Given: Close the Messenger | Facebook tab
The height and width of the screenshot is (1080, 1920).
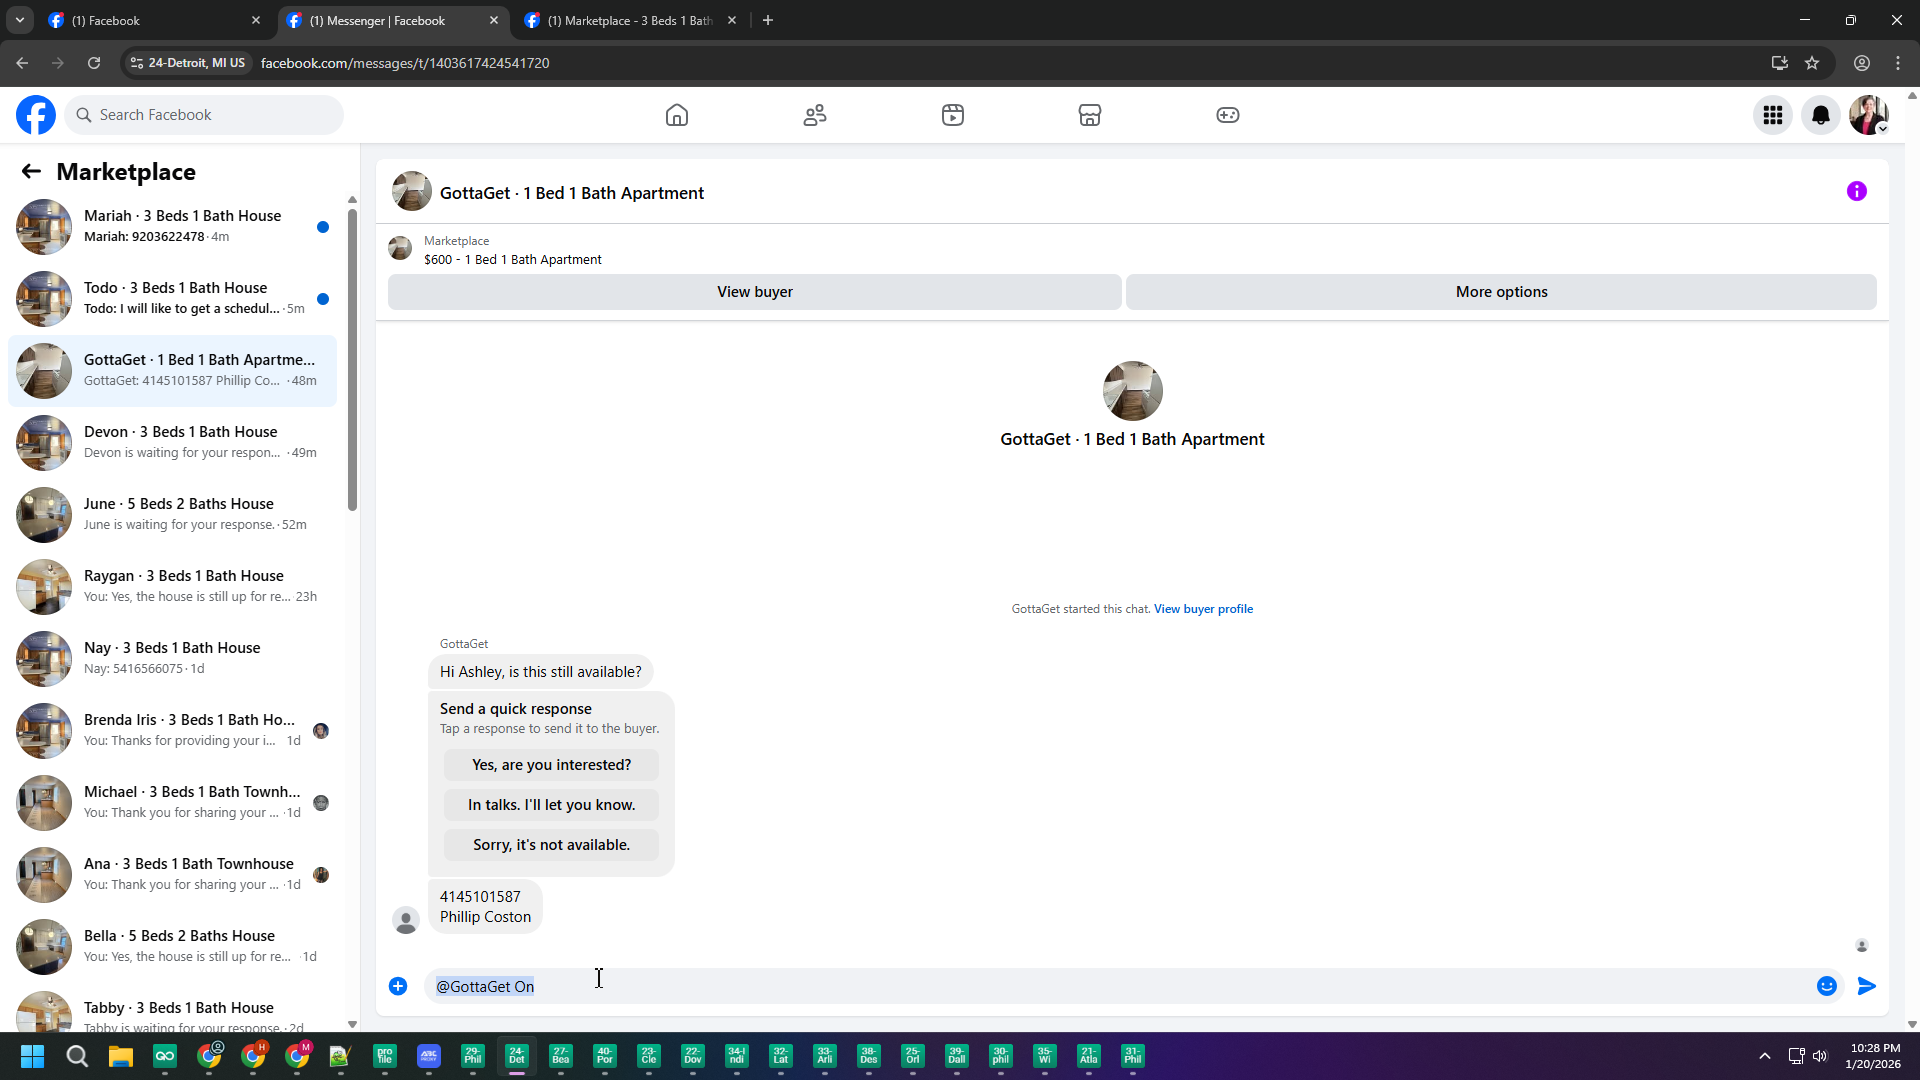Looking at the screenshot, I should click(494, 21).
